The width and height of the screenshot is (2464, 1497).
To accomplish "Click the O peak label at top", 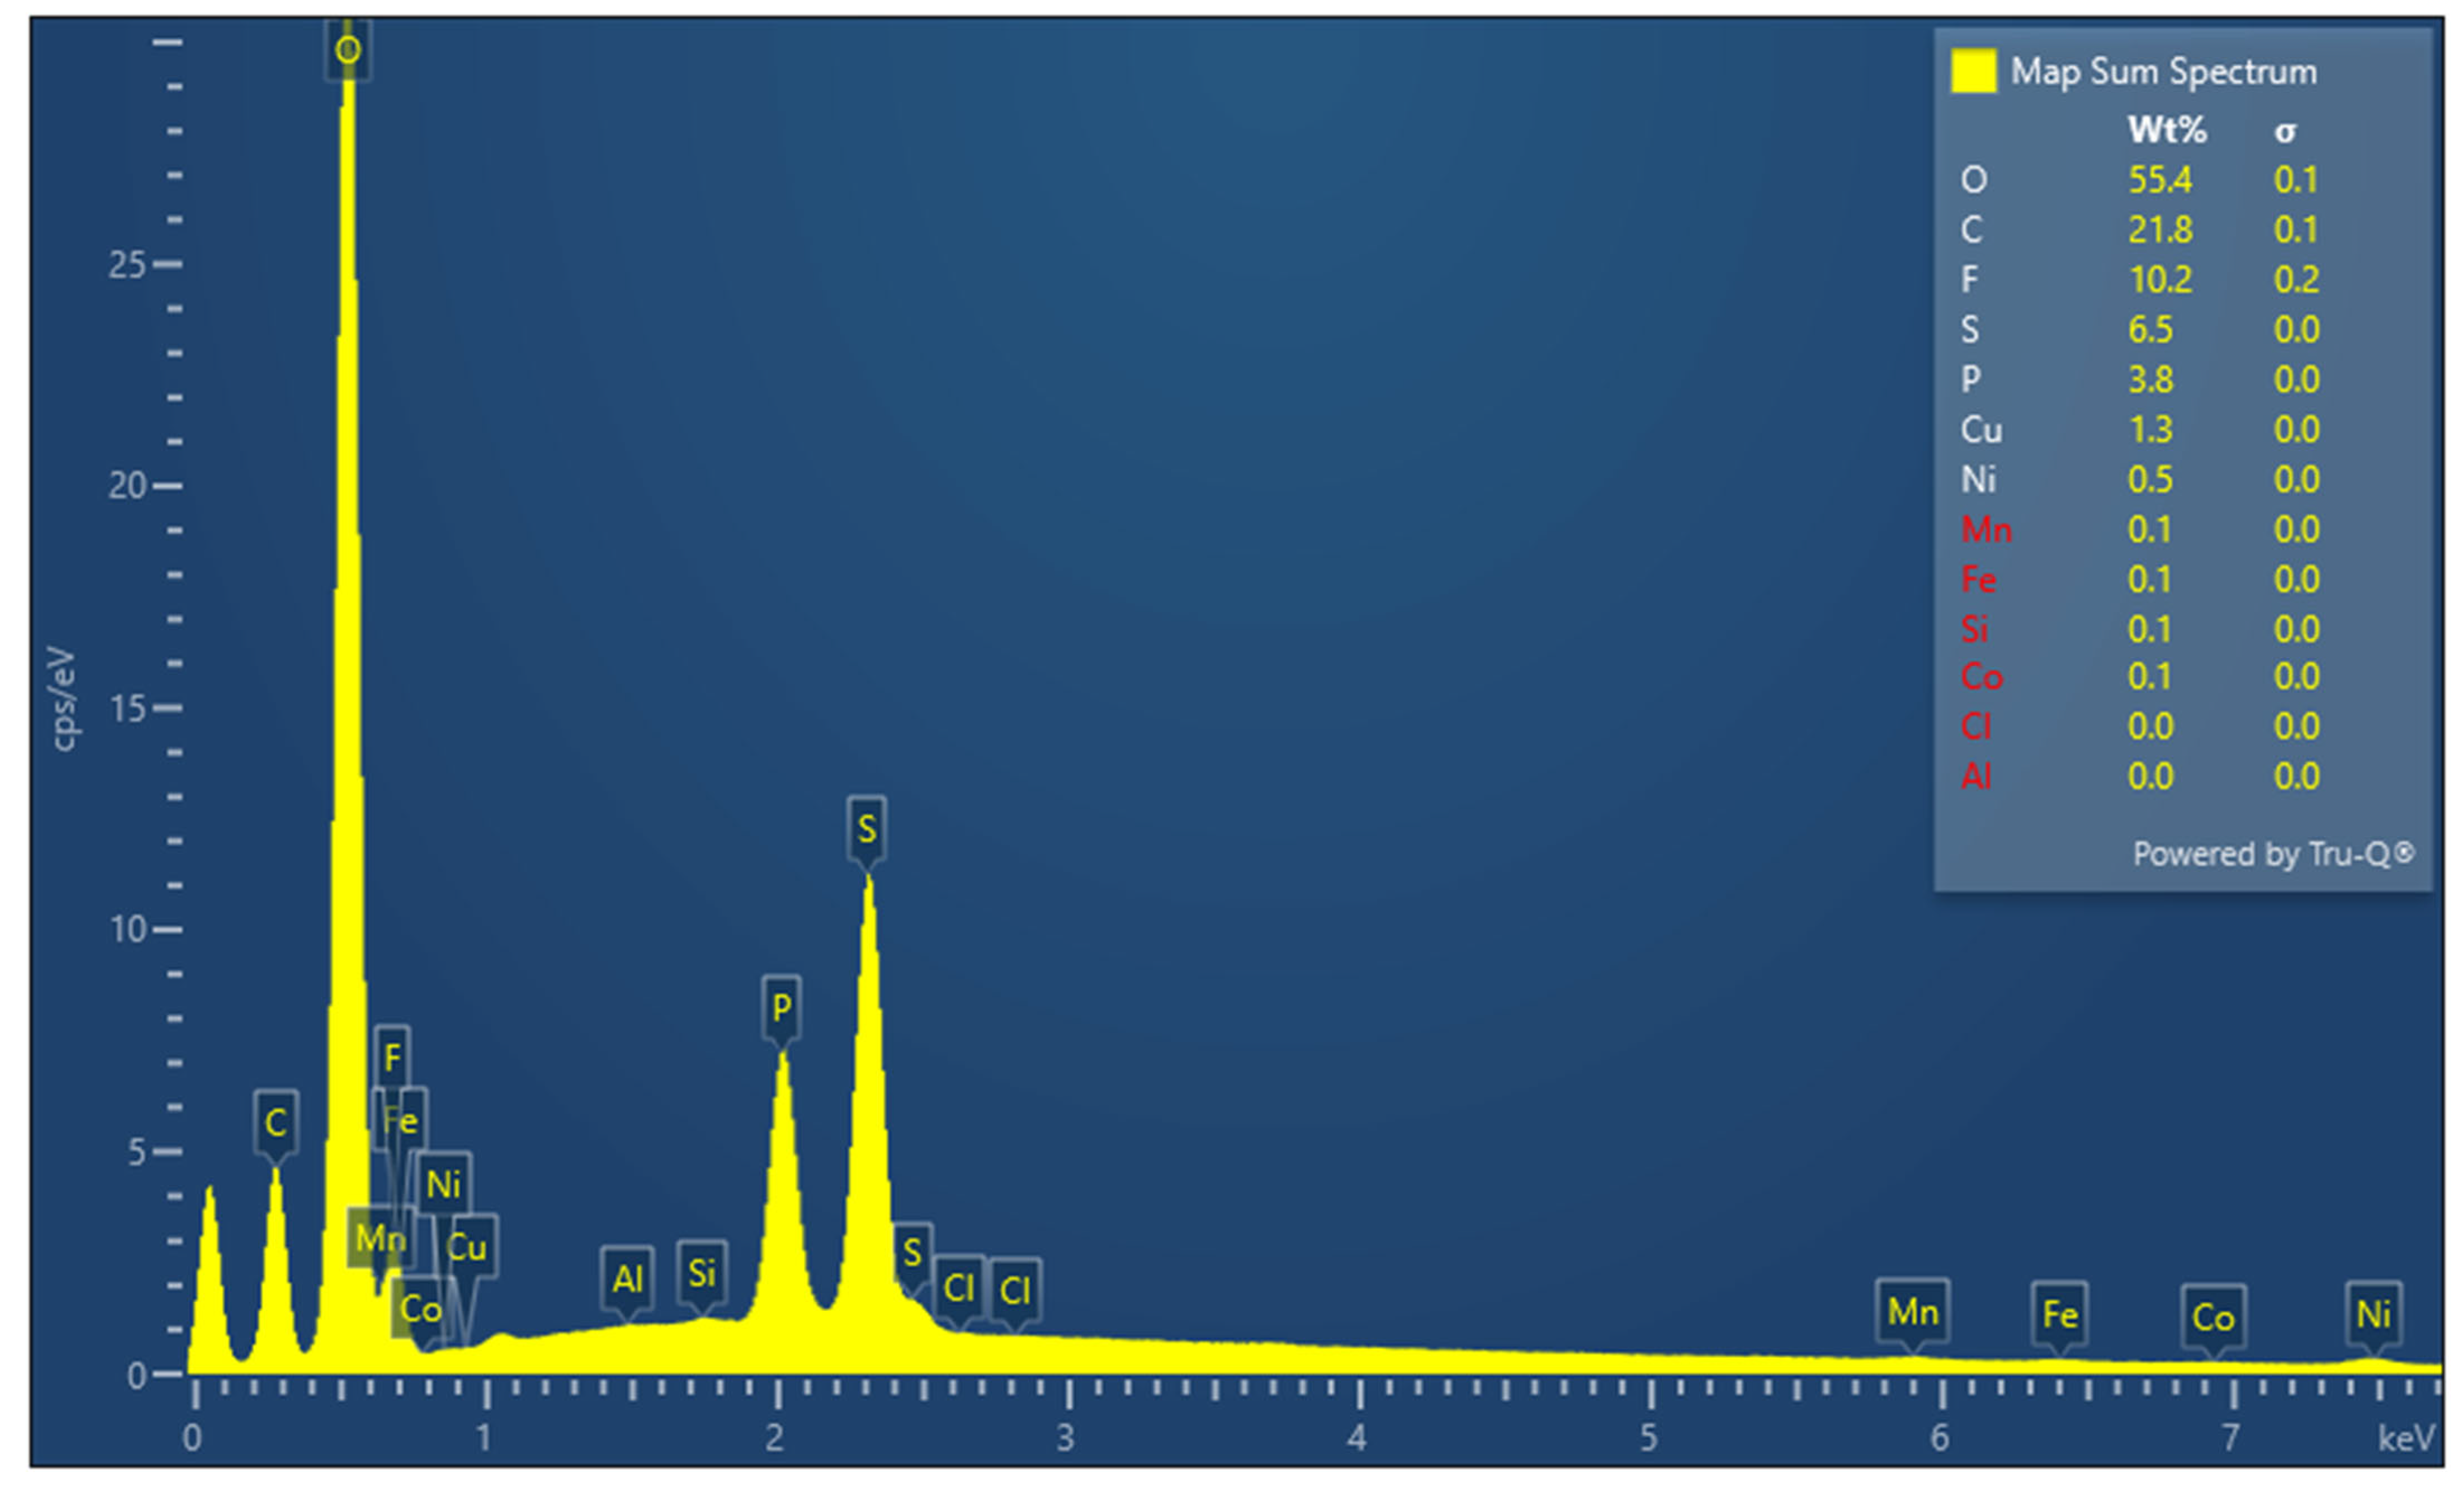I will point(347,49).
